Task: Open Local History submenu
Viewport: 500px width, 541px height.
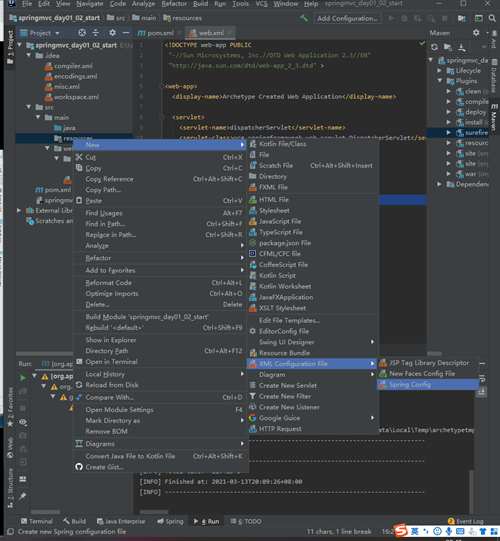Action: click(x=160, y=374)
